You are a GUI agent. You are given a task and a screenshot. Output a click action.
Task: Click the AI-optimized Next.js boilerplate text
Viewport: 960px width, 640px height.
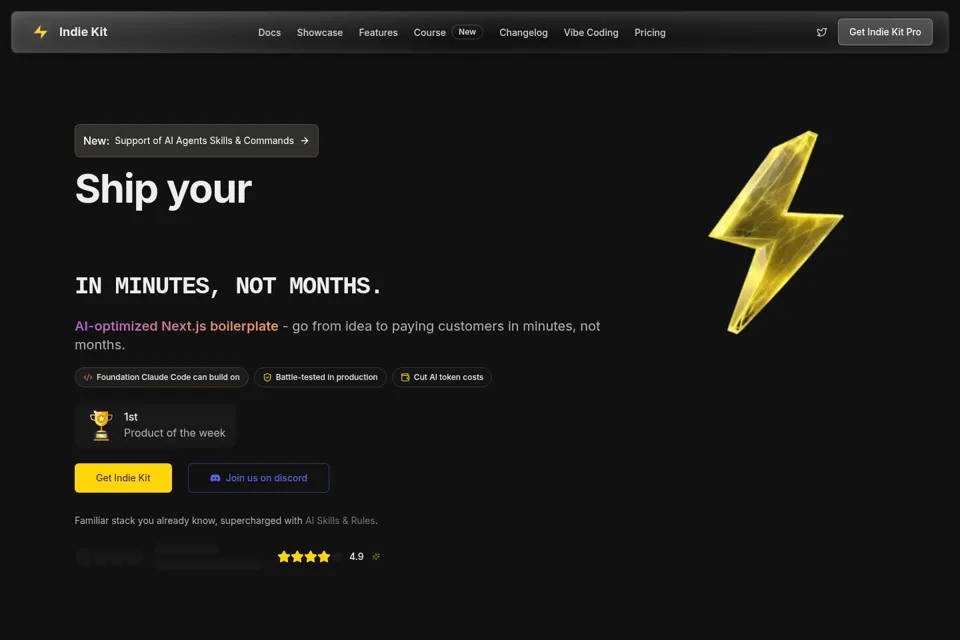click(x=176, y=326)
